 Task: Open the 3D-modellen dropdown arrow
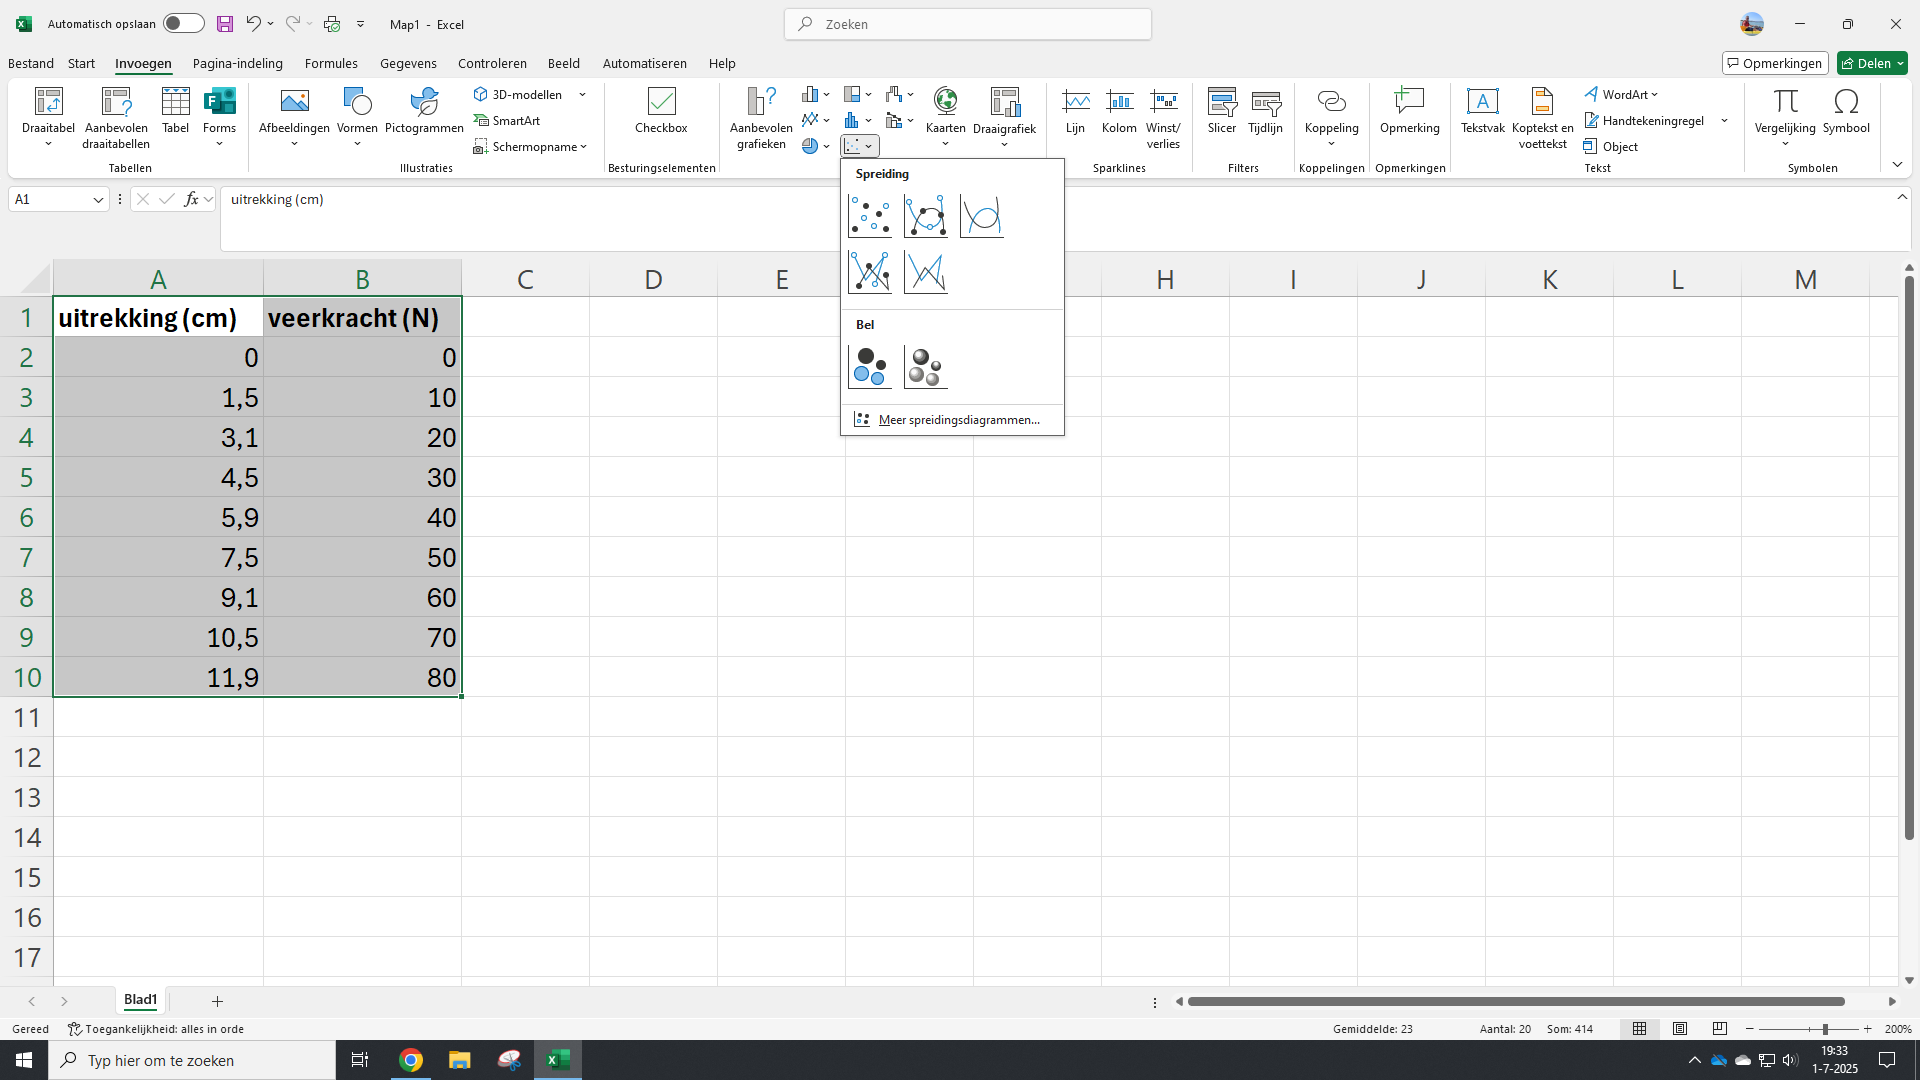click(582, 95)
